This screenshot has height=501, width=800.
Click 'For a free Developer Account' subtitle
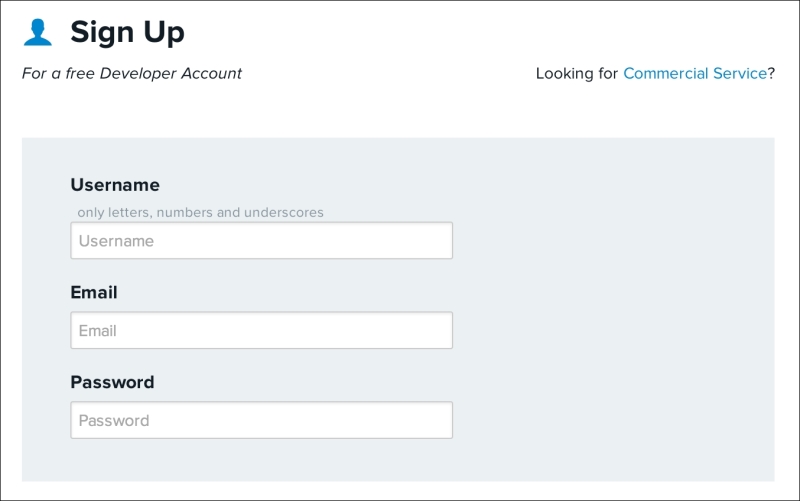coord(132,73)
